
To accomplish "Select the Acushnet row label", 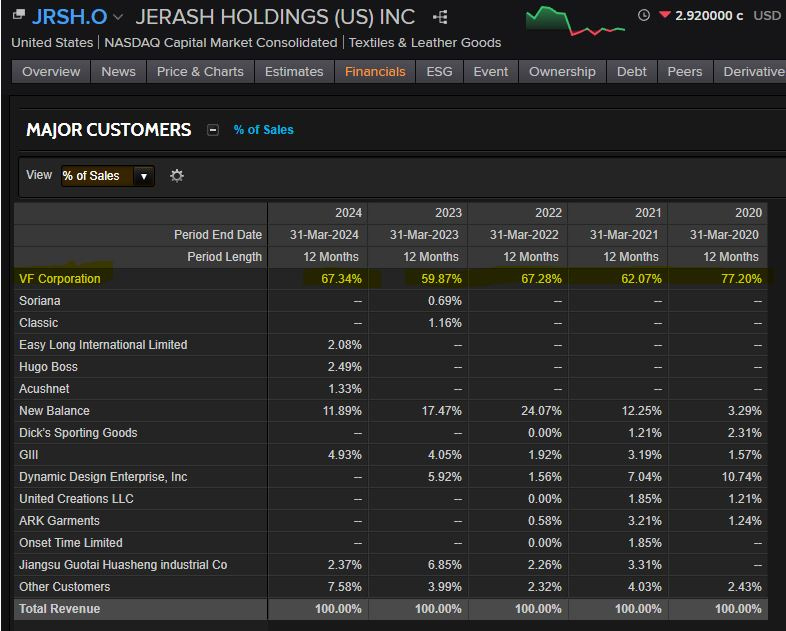I will tap(44, 389).
